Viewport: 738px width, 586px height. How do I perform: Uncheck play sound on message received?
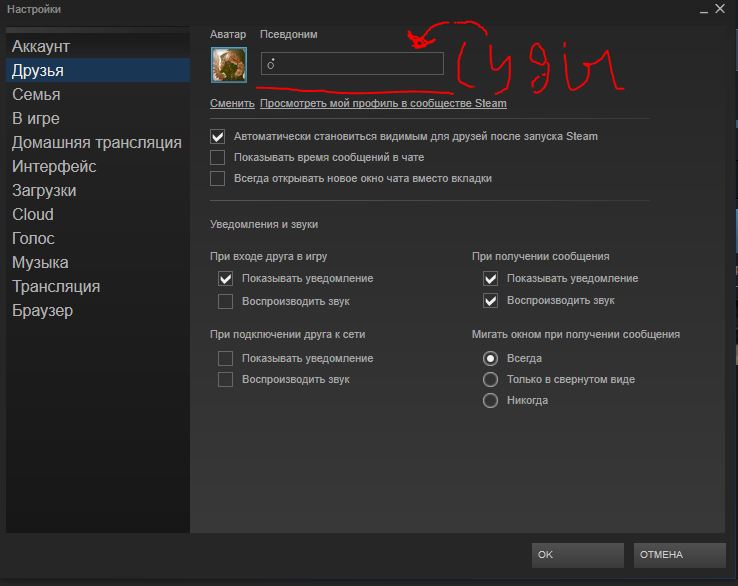pyautogui.click(x=490, y=301)
